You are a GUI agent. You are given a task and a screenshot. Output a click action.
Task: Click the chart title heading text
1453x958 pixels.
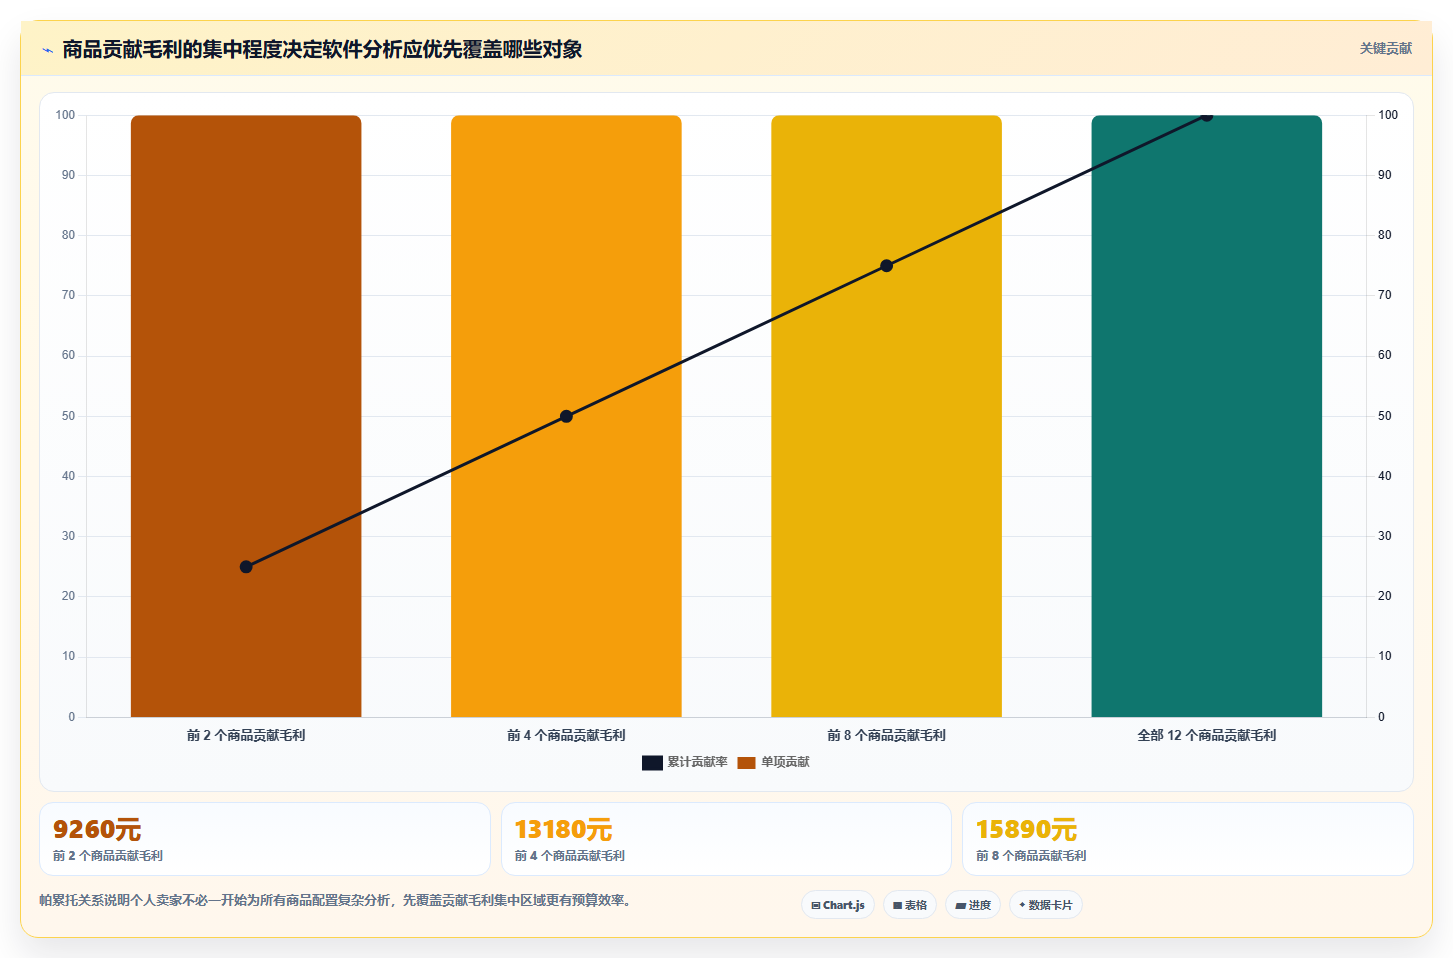(322, 49)
